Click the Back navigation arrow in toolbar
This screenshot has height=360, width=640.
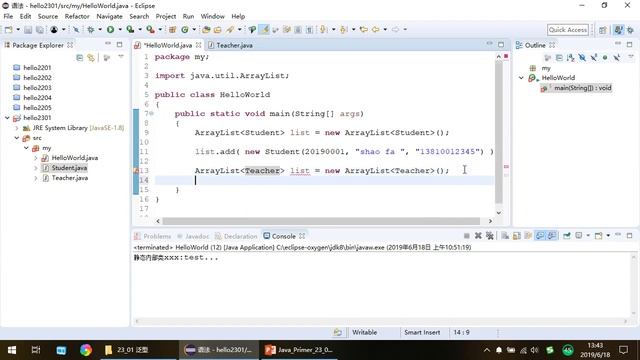click(376, 29)
